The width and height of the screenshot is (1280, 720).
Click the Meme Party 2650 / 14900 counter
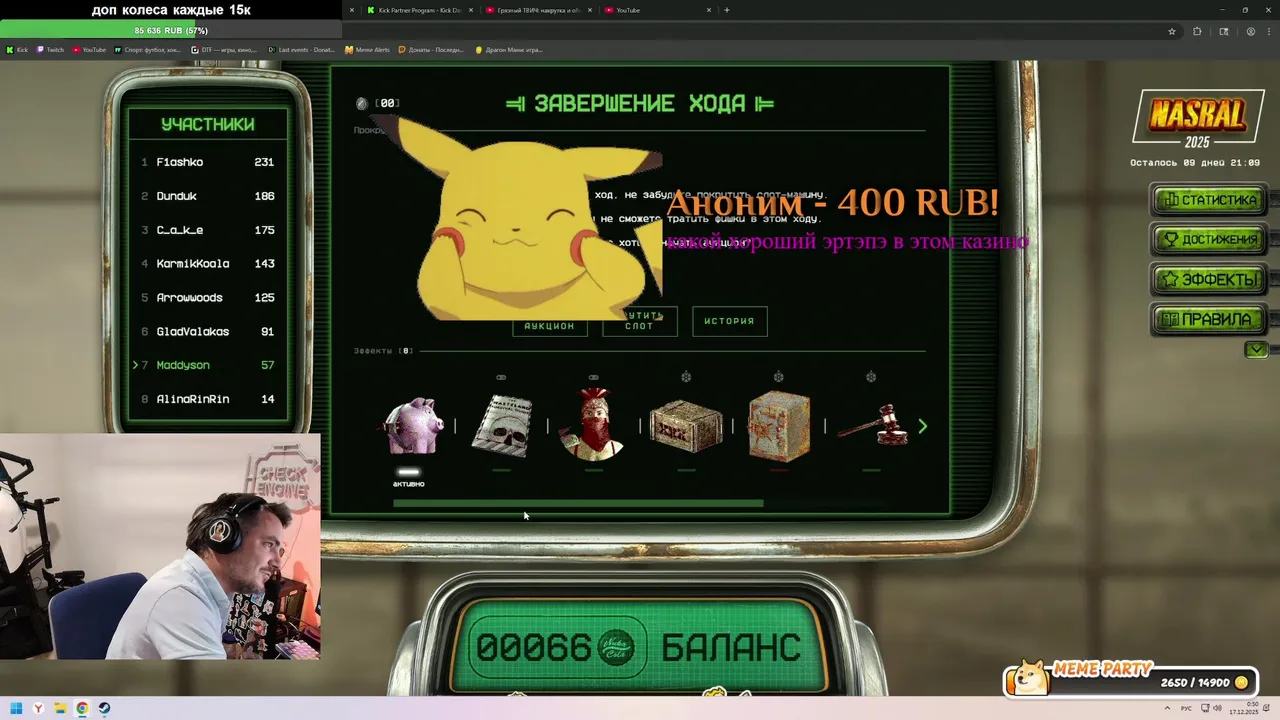(1204, 683)
